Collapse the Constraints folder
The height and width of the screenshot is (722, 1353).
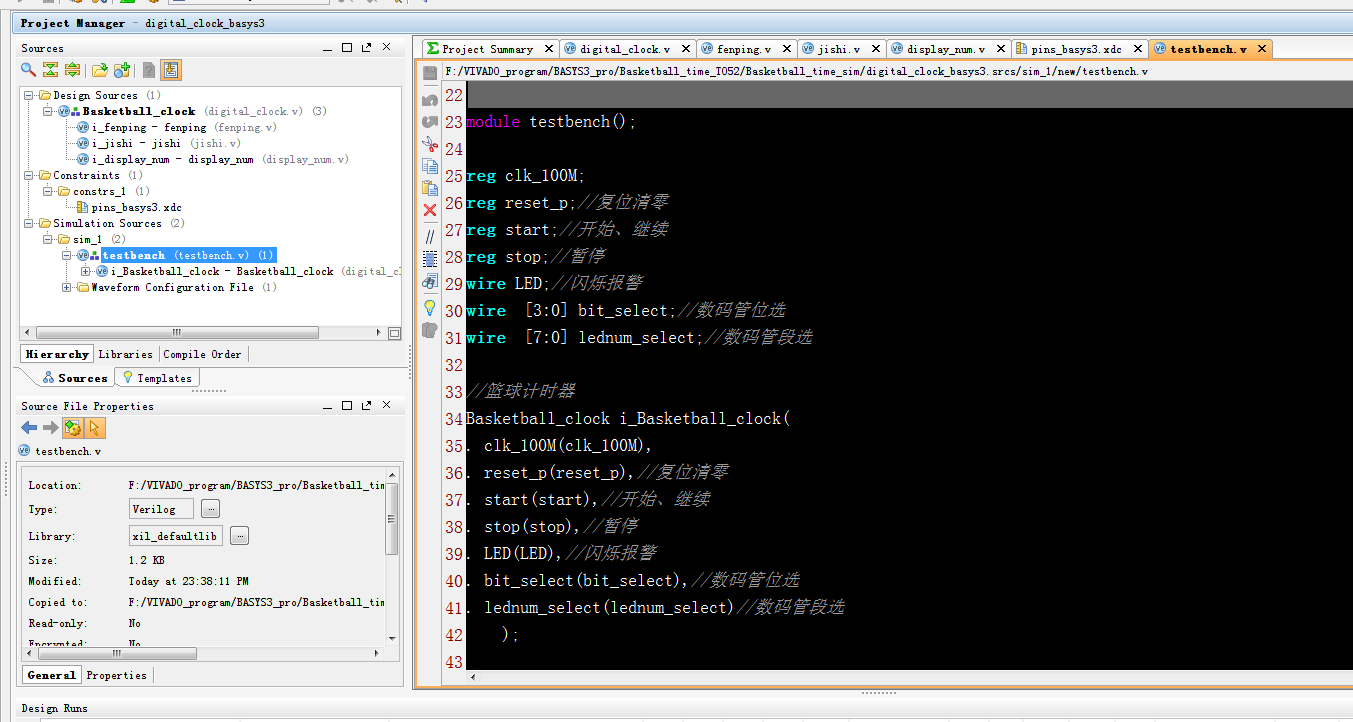[30, 176]
